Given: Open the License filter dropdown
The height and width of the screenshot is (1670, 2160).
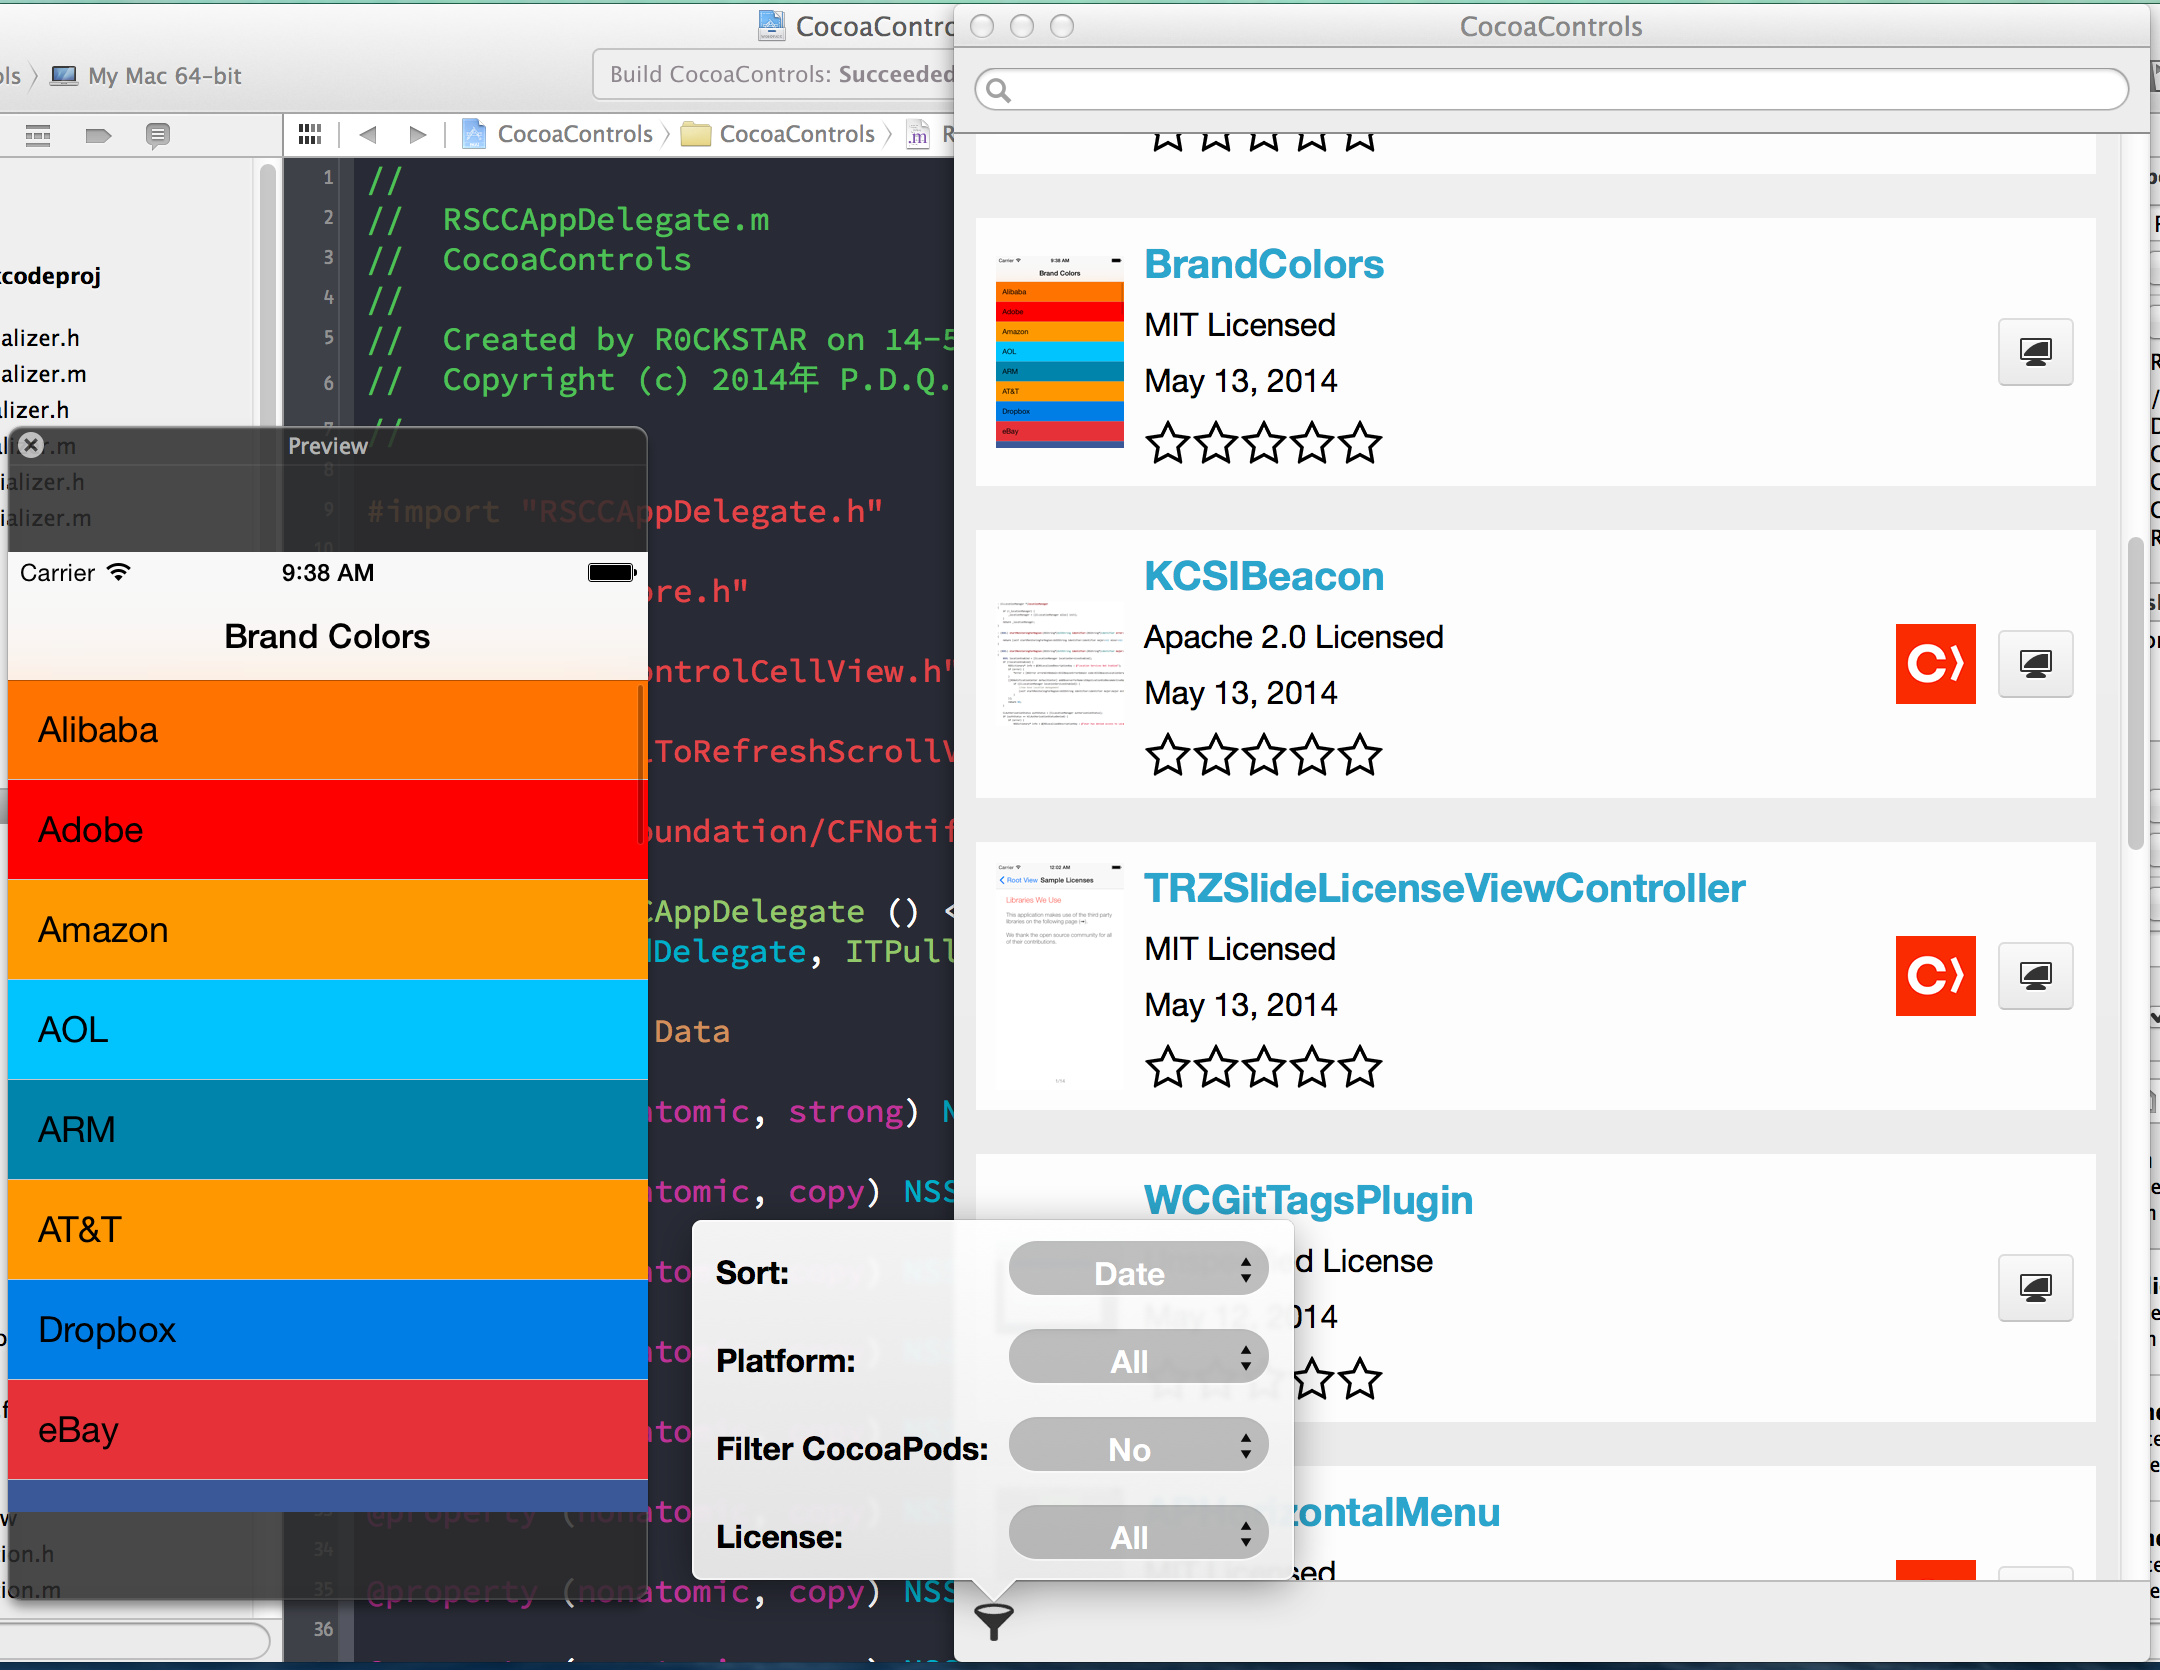Looking at the screenshot, I should pos(1138,1534).
